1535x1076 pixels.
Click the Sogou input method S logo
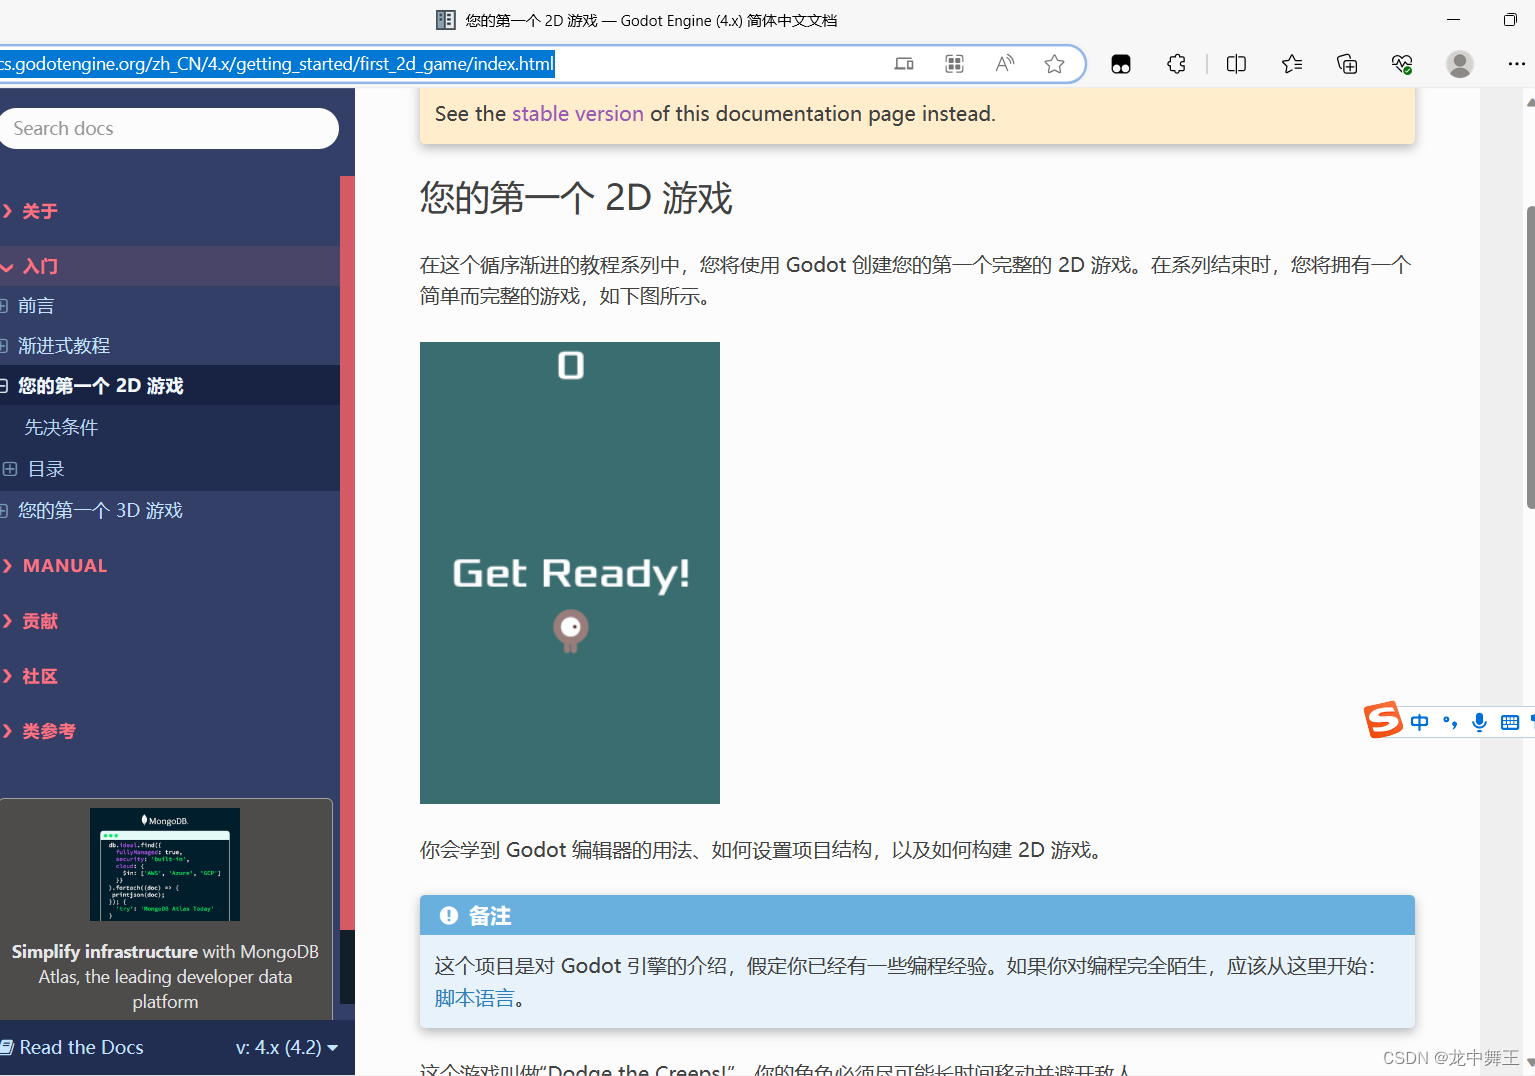[x=1383, y=721]
